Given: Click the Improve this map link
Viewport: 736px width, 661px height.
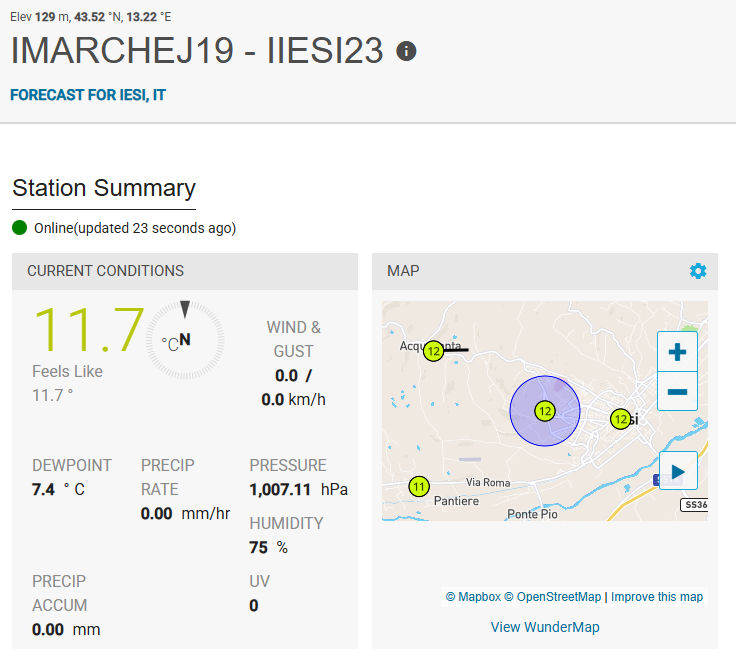Looking at the screenshot, I should coord(657,597).
